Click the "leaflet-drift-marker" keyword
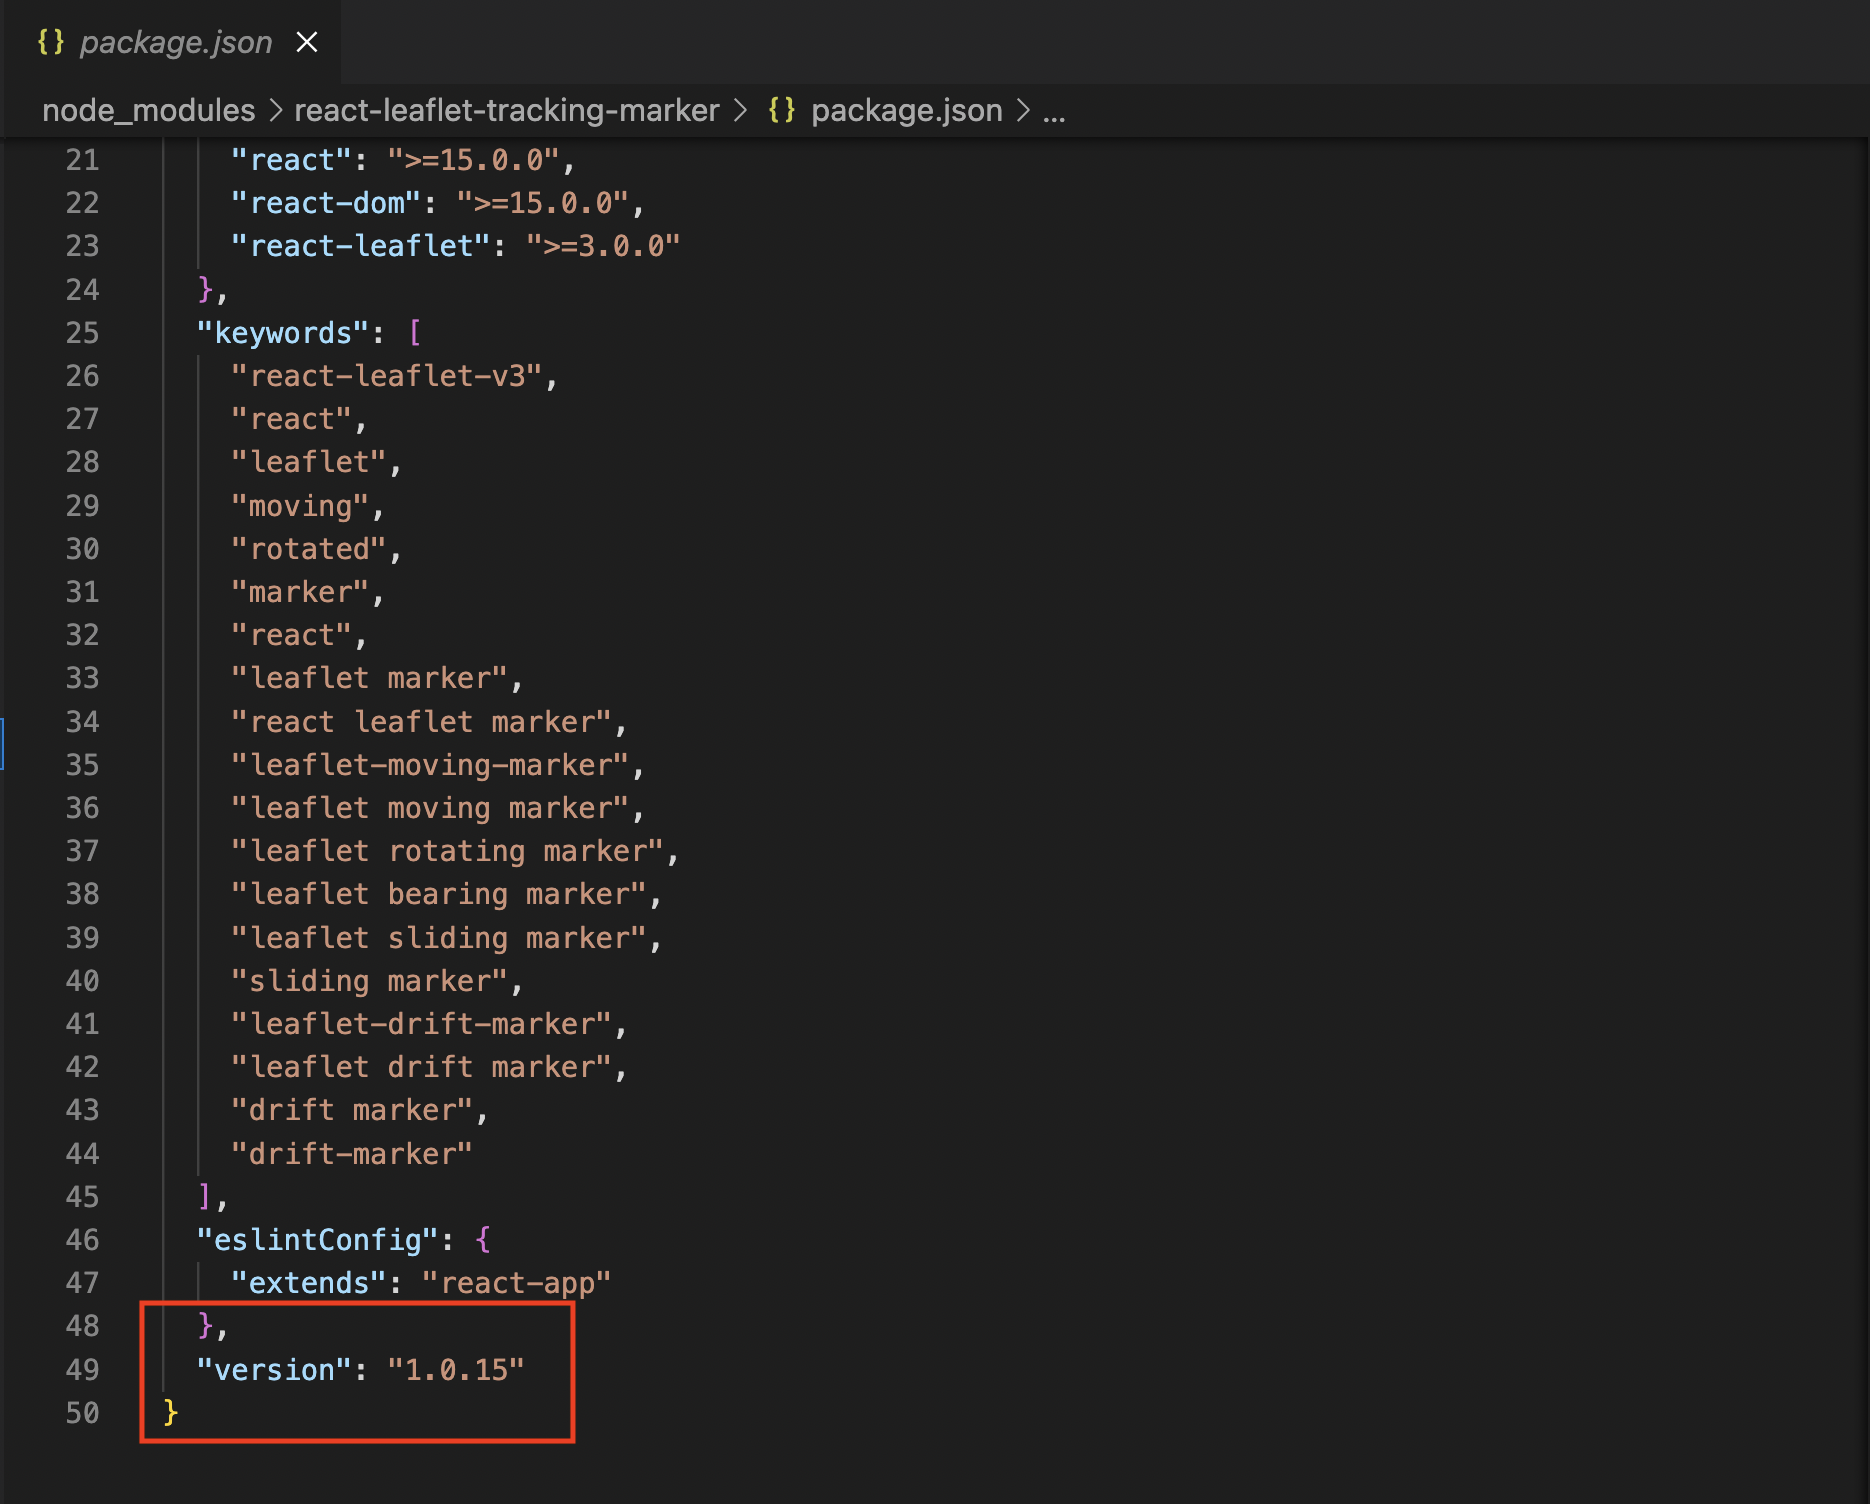Image resolution: width=1870 pixels, height=1504 pixels. [x=421, y=1024]
